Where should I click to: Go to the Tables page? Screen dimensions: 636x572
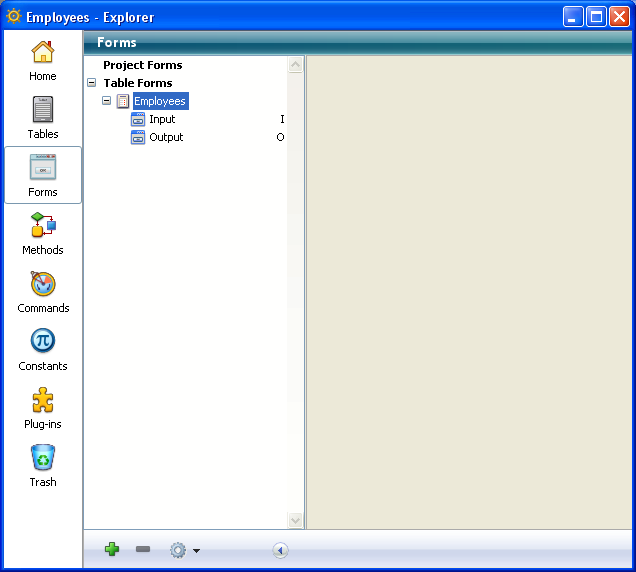click(x=43, y=118)
